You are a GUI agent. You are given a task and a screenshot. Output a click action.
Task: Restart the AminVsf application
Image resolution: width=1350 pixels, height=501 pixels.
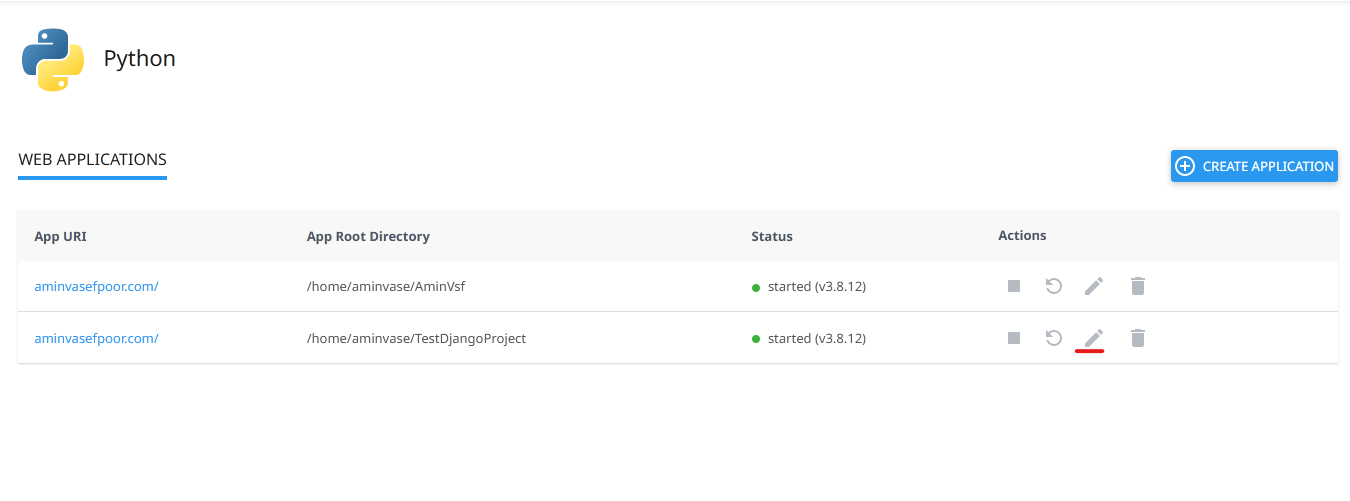1053,286
